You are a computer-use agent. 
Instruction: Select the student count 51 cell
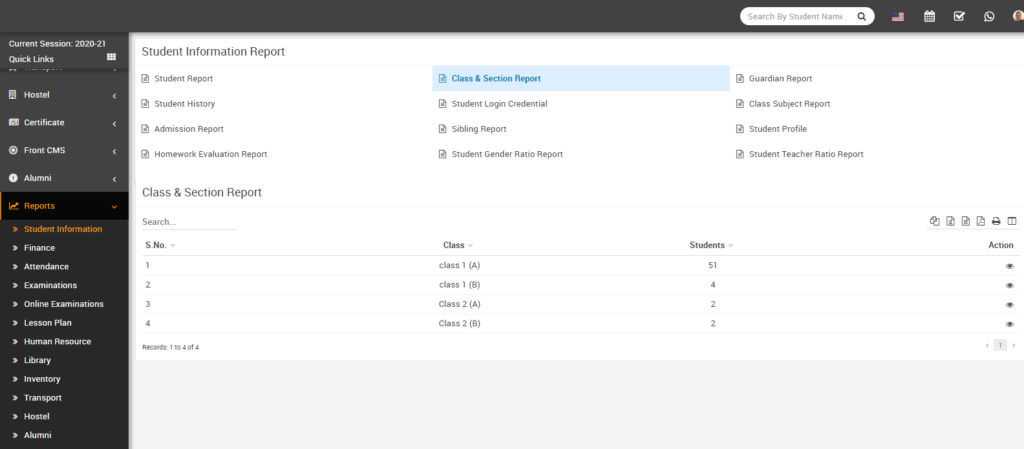tap(712, 266)
